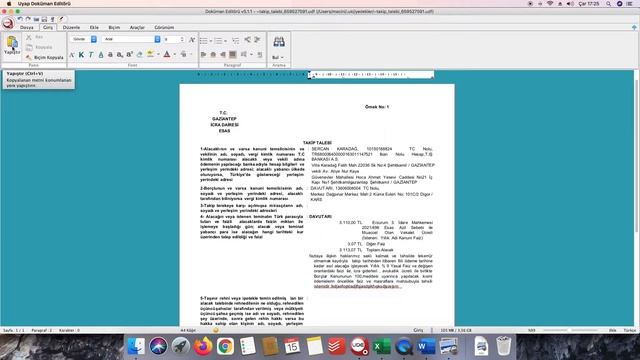Apply the text highlight color
This screenshot has height=360, width=640.
150,54
